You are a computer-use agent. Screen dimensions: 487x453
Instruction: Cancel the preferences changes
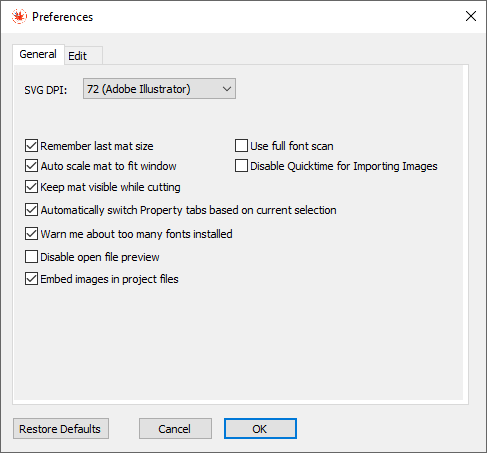(x=175, y=429)
